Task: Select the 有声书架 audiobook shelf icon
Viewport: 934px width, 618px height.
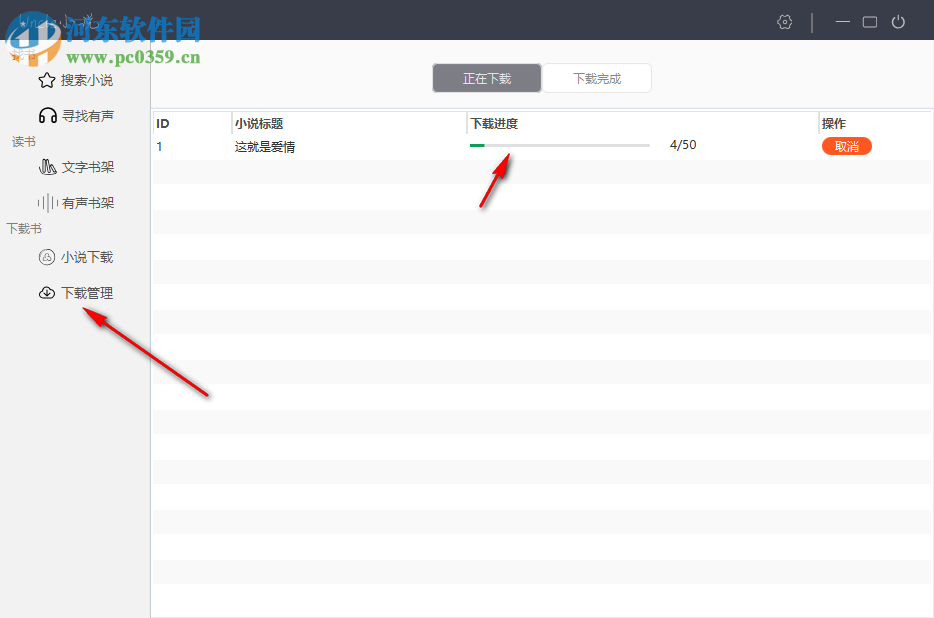Action: click(48, 203)
